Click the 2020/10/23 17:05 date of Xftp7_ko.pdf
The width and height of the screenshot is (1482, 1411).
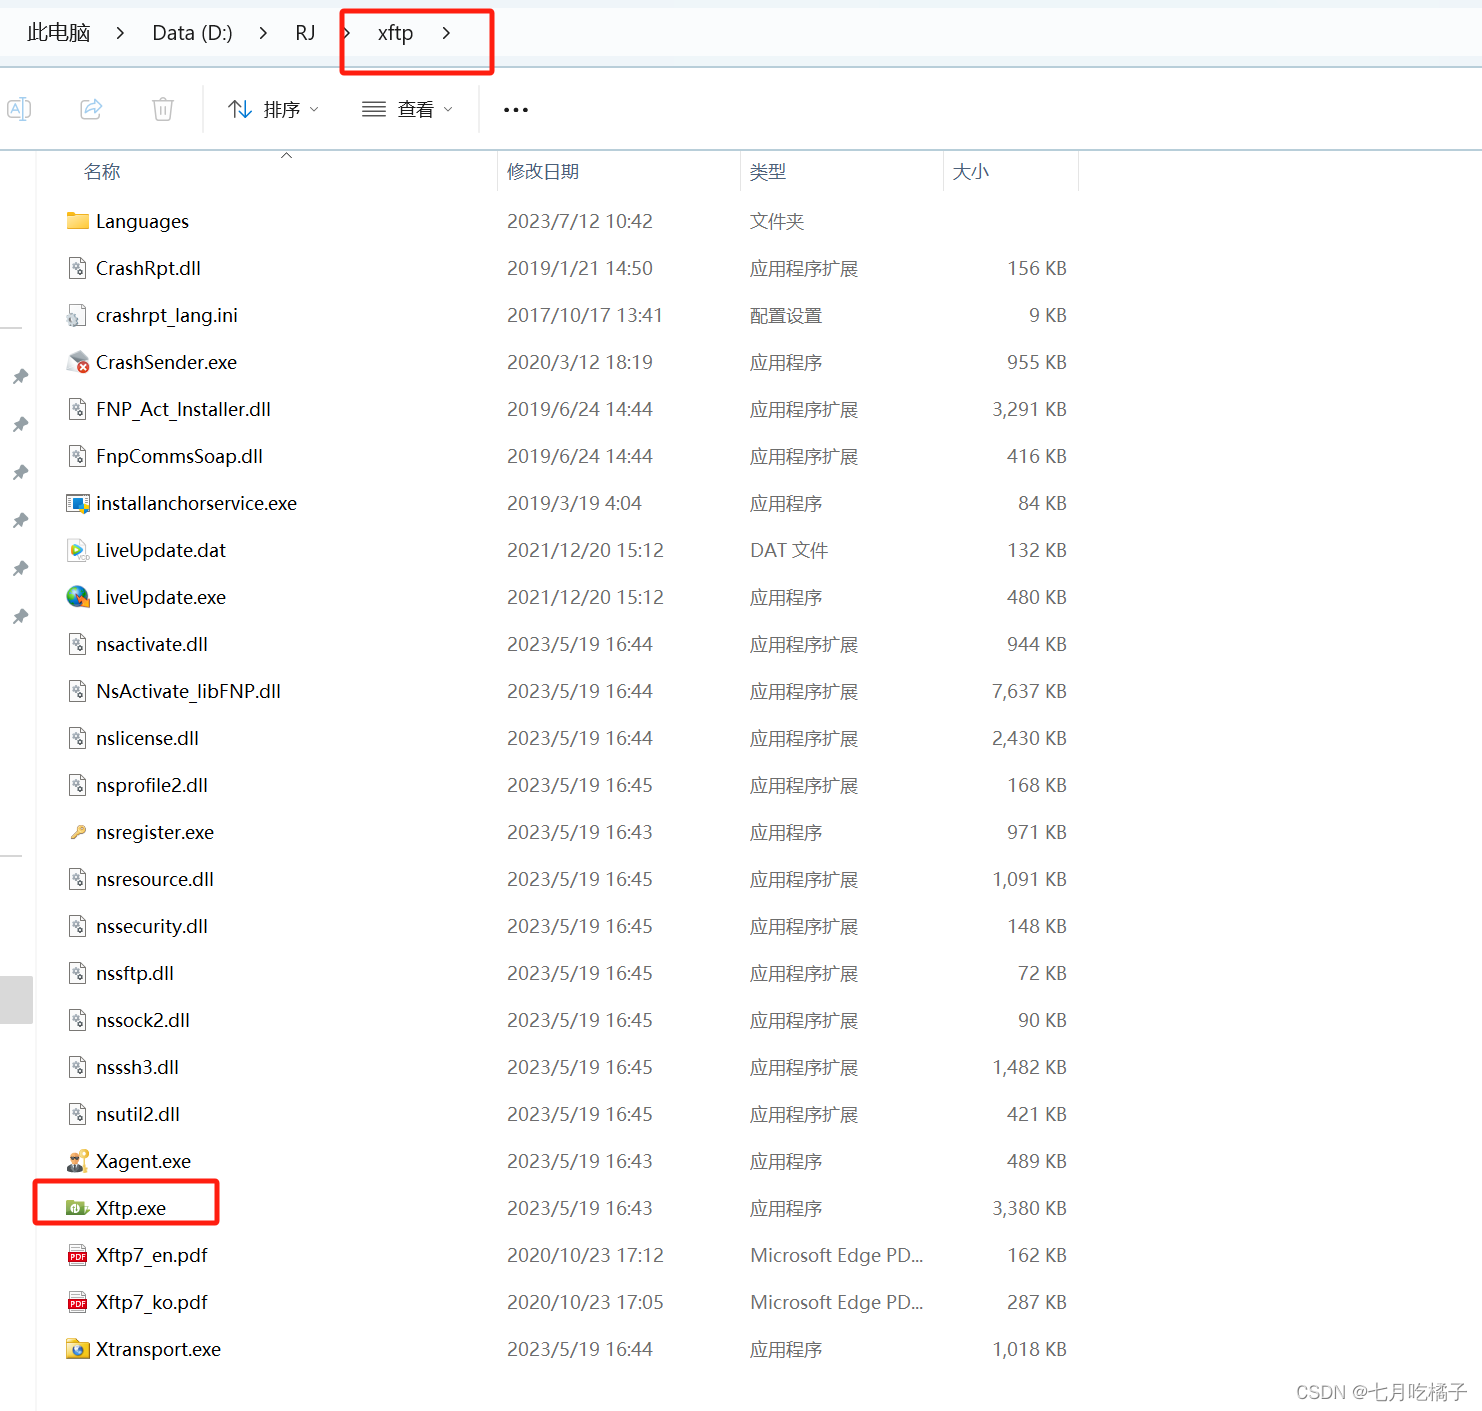tap(585, 1302)
